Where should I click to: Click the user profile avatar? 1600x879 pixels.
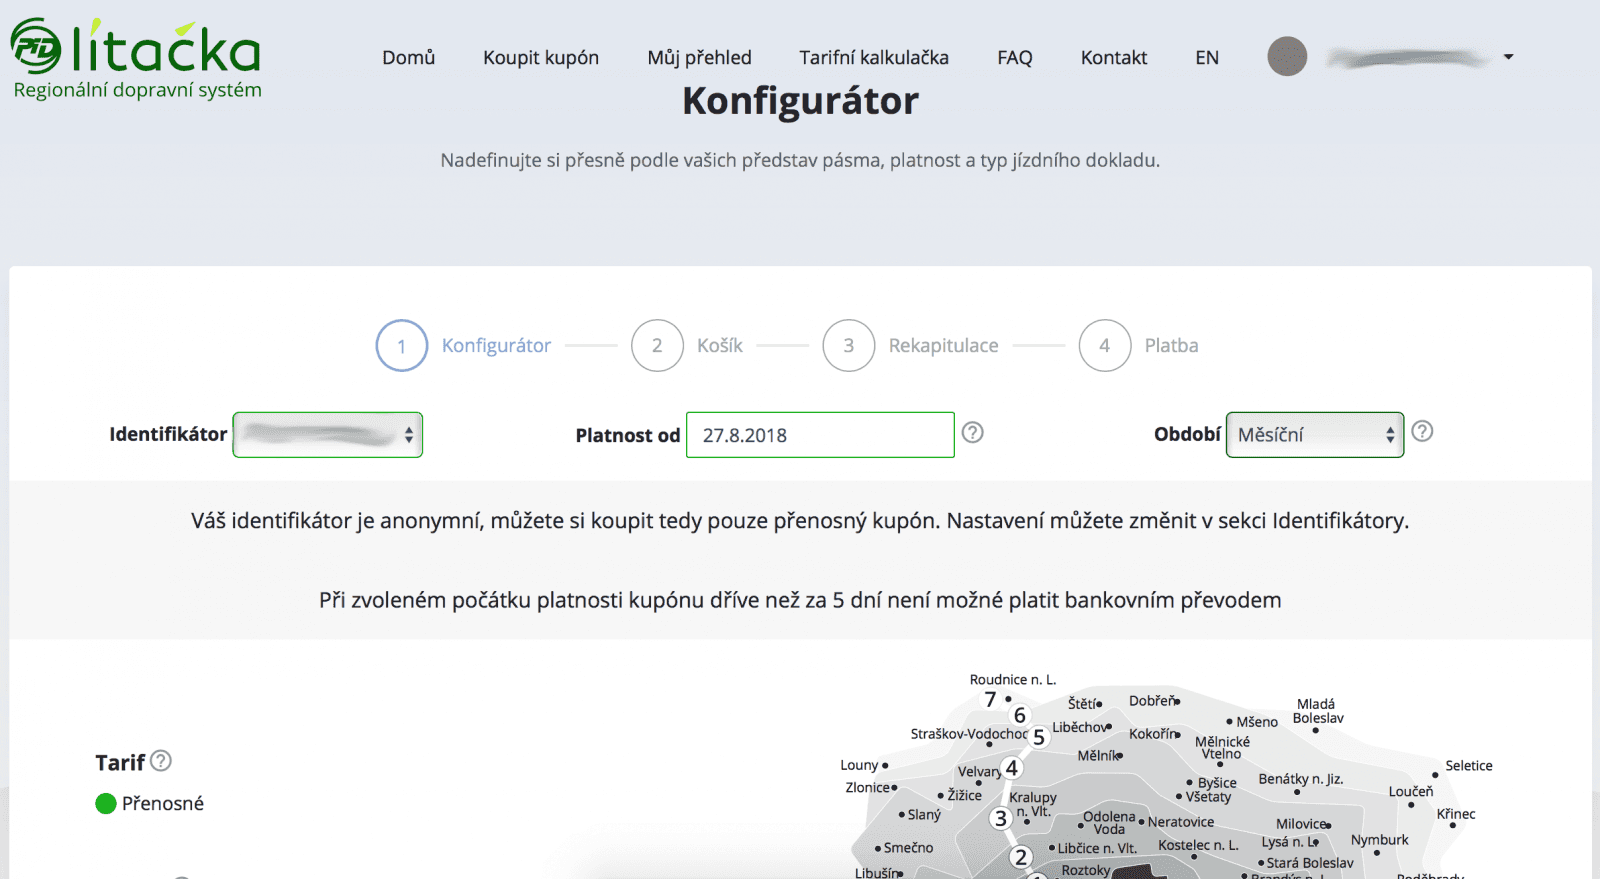pyautogui.click(x=1287, y=57)
